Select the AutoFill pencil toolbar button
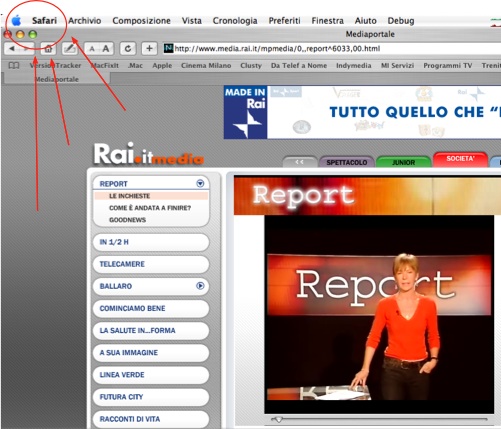Image resolution: width=501 pixels, height=429 pixels. 70,49
